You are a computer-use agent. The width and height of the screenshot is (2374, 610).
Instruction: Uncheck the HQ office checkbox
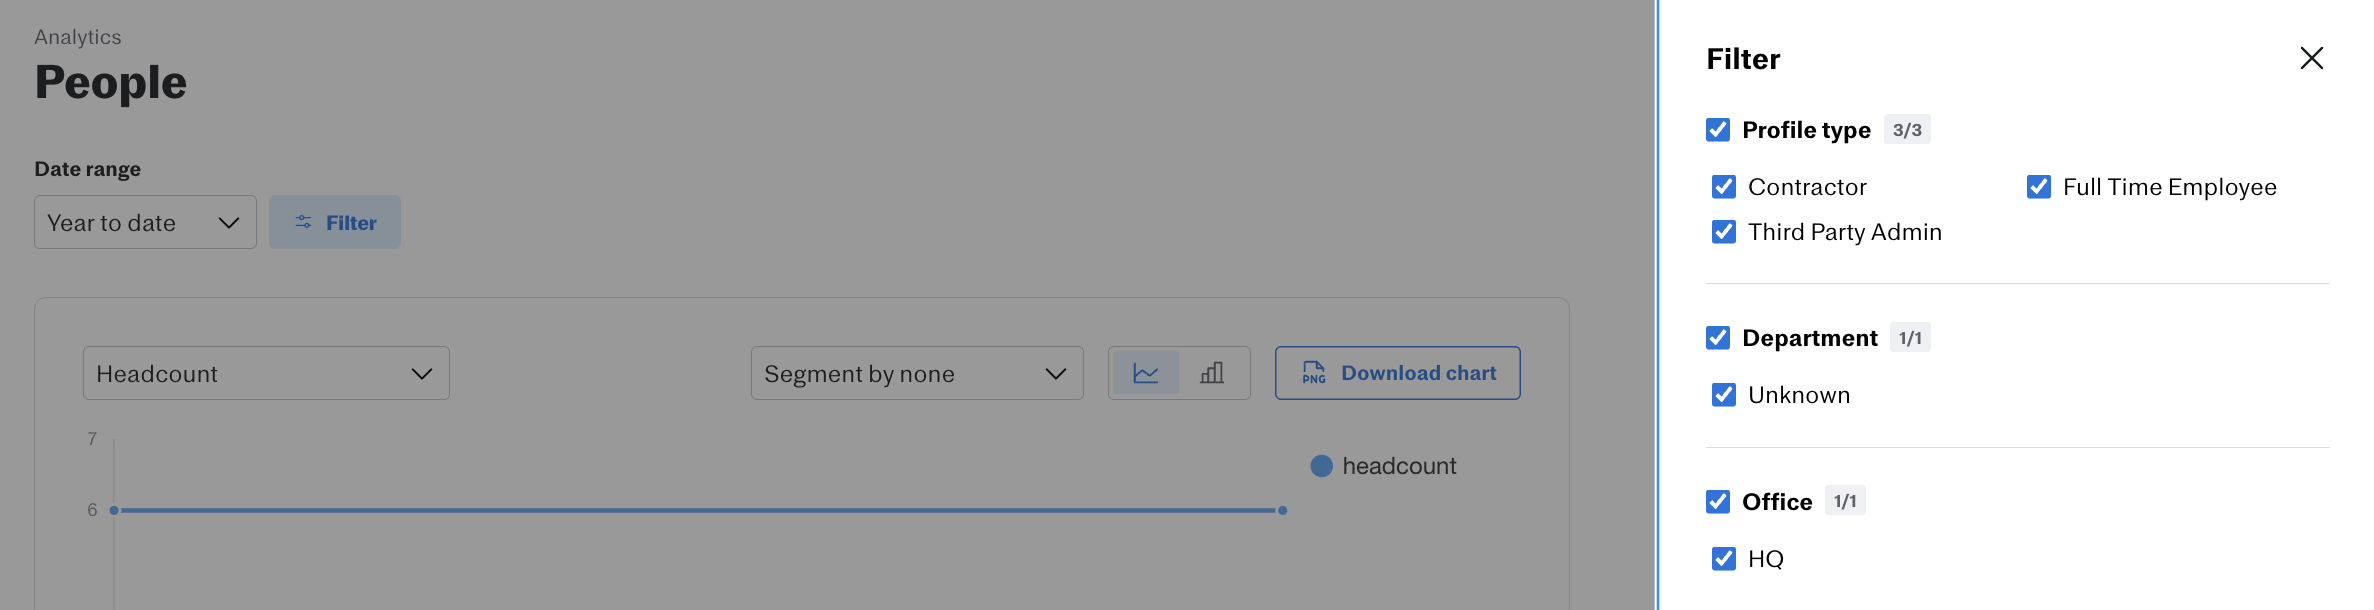pos(1724,559)
